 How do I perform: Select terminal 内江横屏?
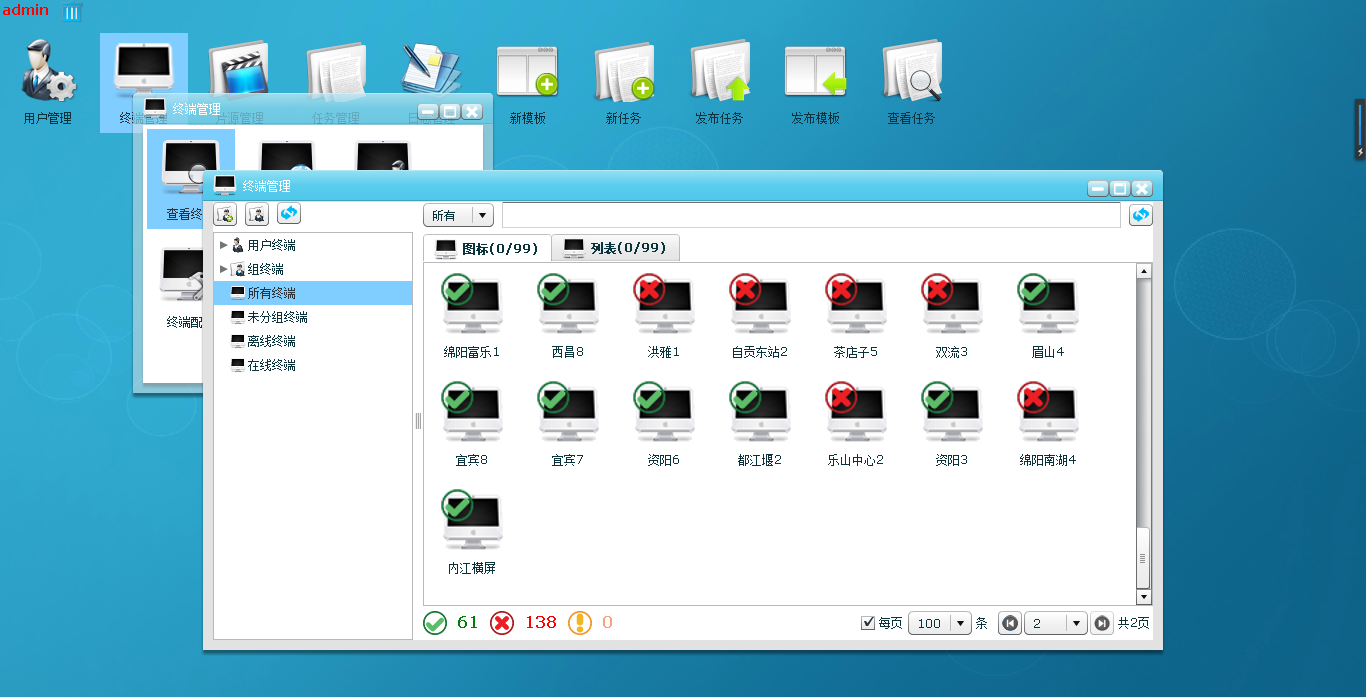pyautogui.click(x=472, y=532)
